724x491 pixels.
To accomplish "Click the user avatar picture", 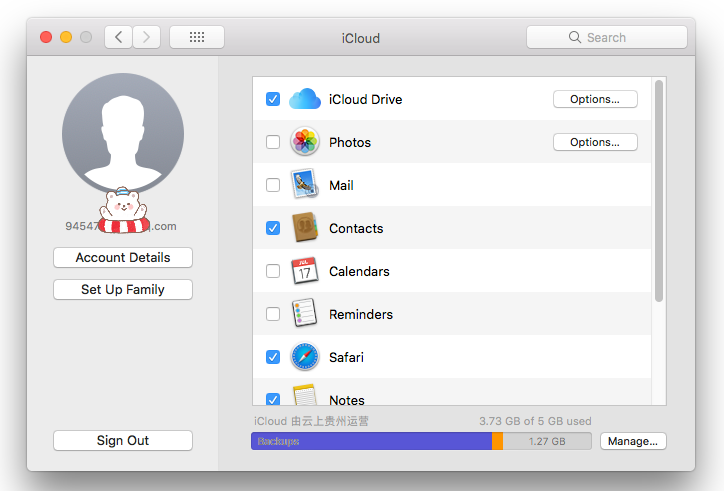I will (123, 134).
